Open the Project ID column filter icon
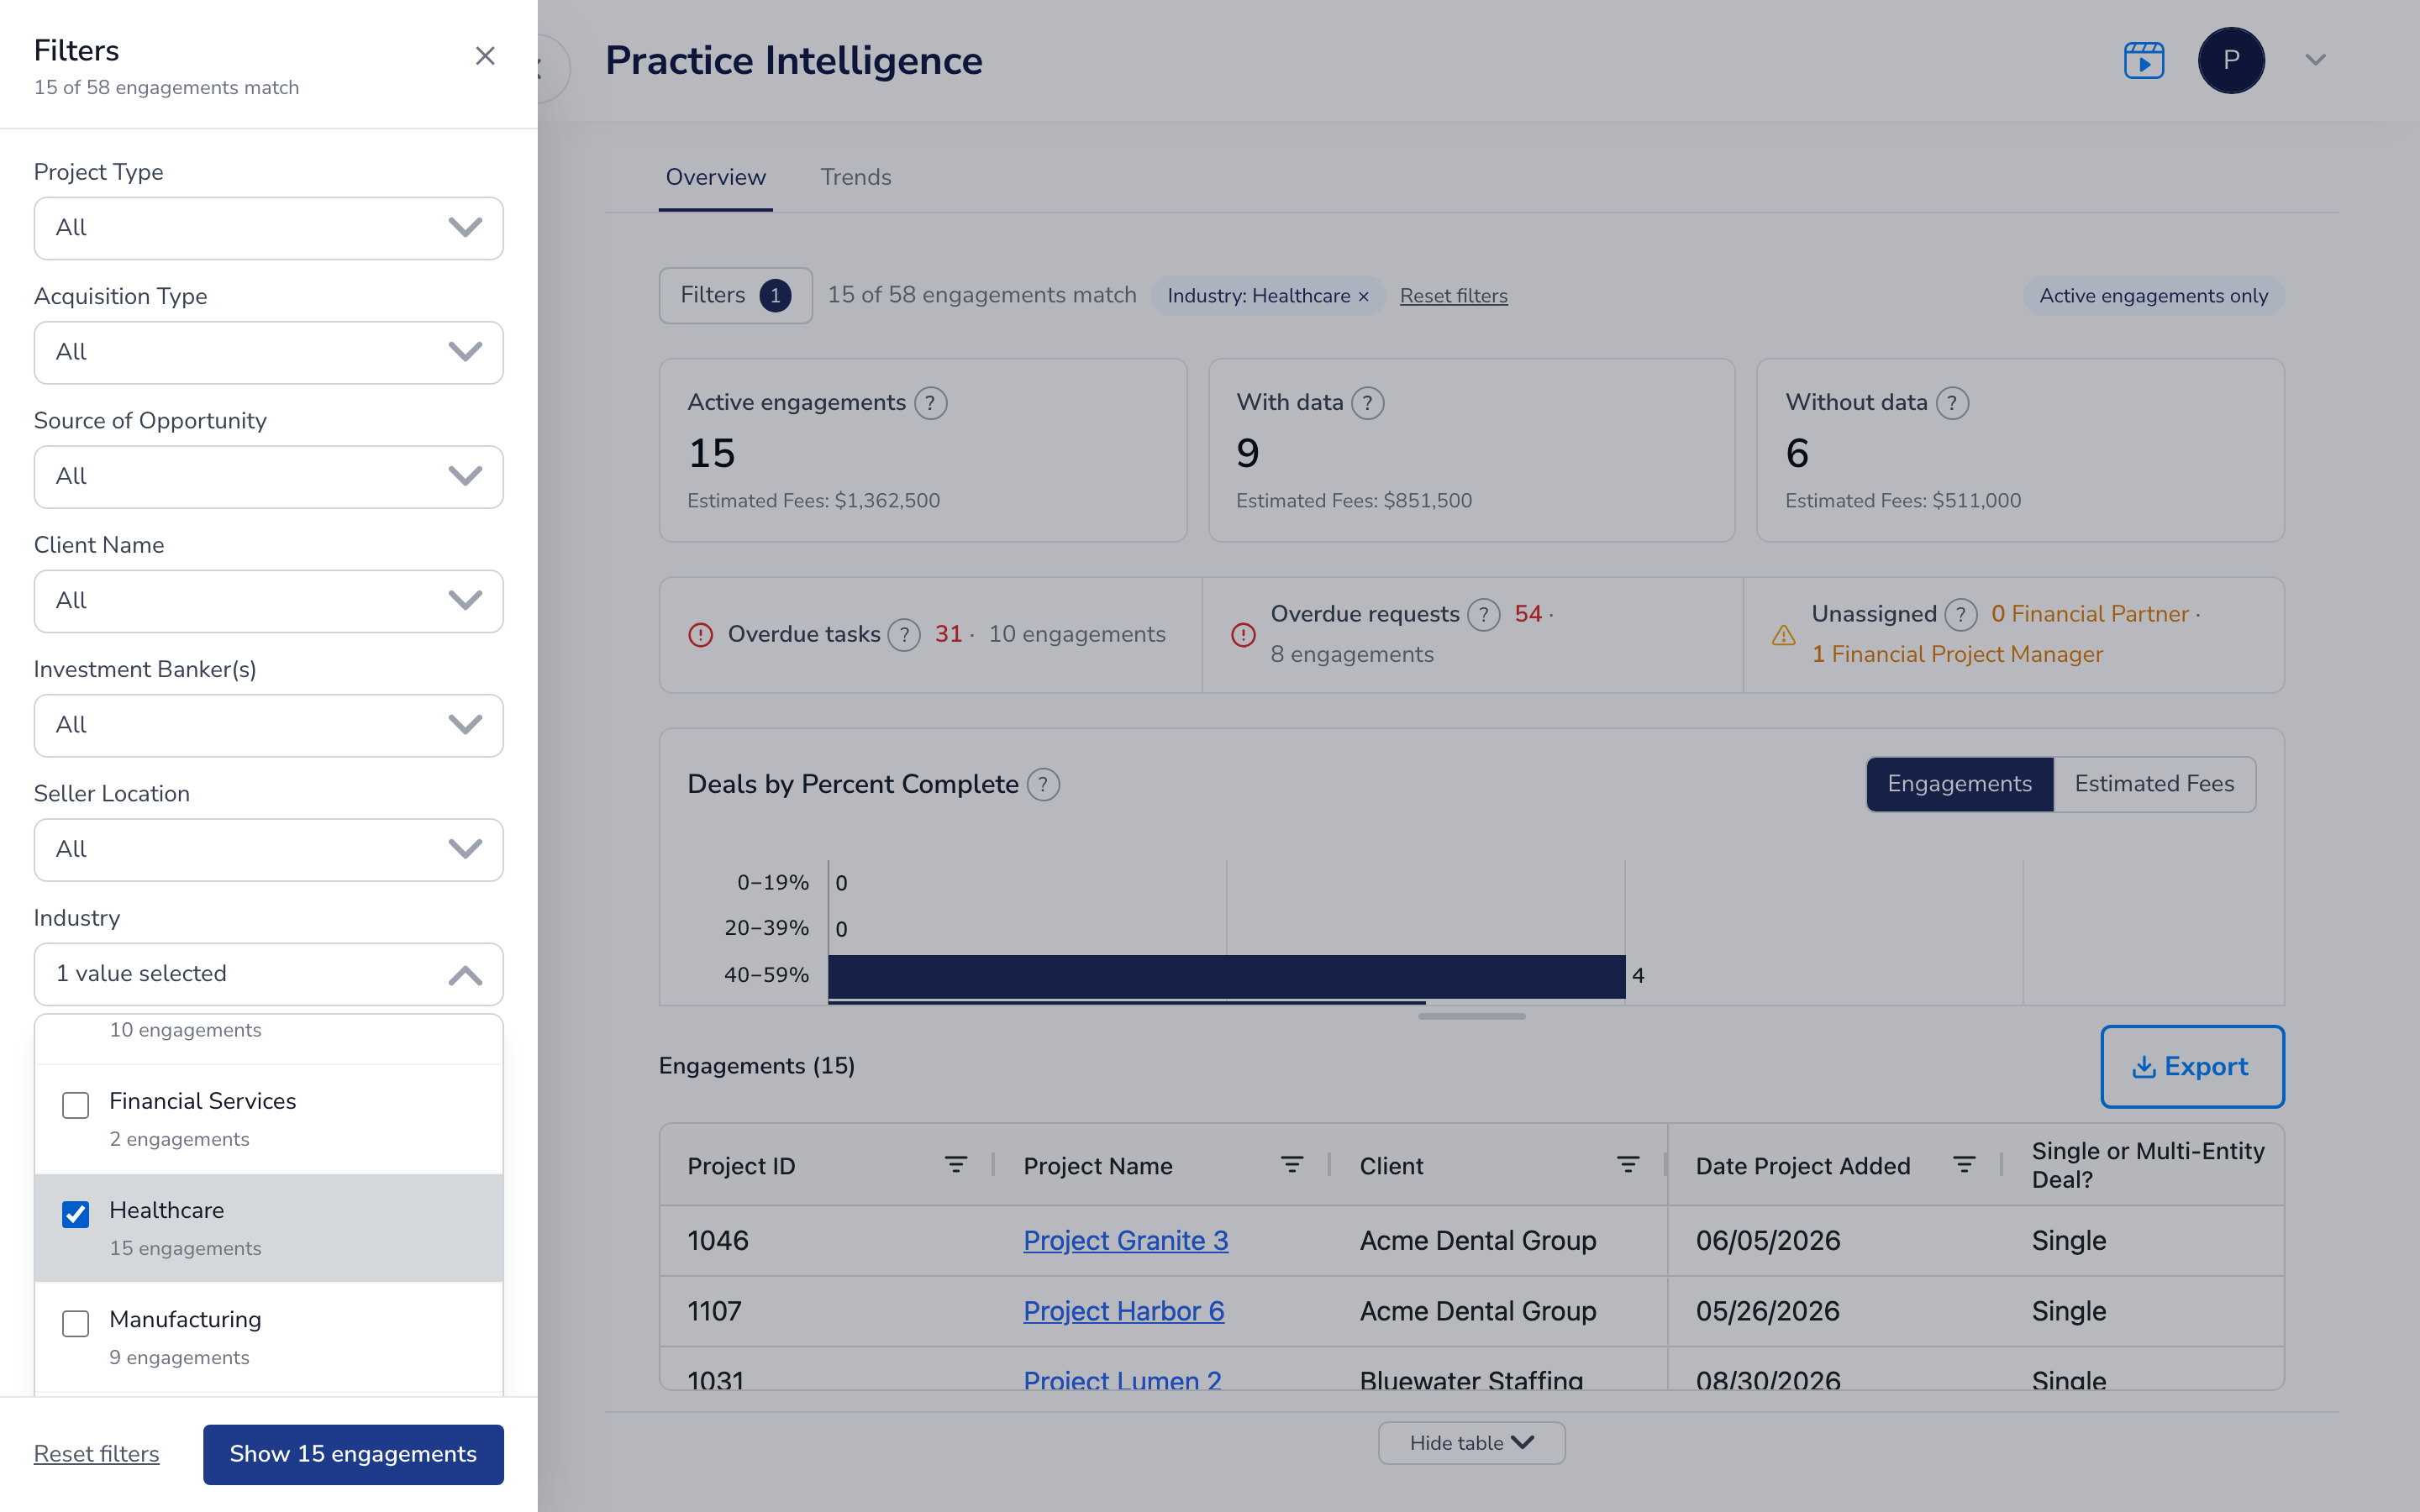Screen dimensions: 2420x1512 (956, 1165)
